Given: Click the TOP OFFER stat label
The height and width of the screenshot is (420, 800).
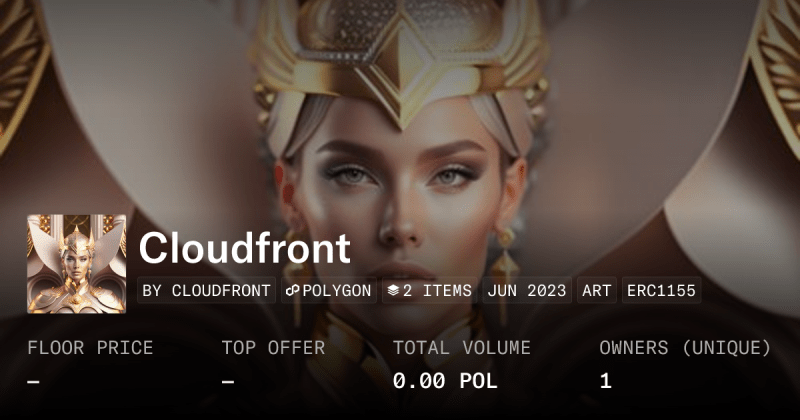Looking at the screenshot, I should point(273,348).
